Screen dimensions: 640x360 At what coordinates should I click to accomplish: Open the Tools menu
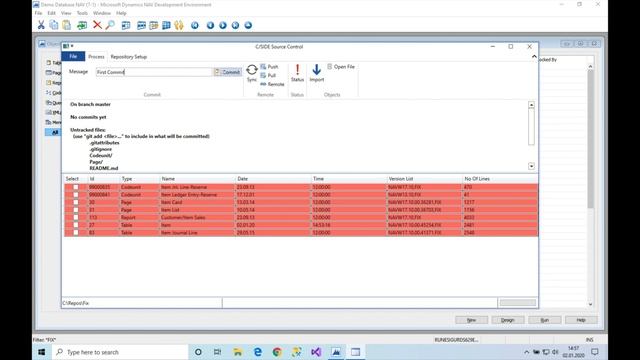[x=82, y=13]
